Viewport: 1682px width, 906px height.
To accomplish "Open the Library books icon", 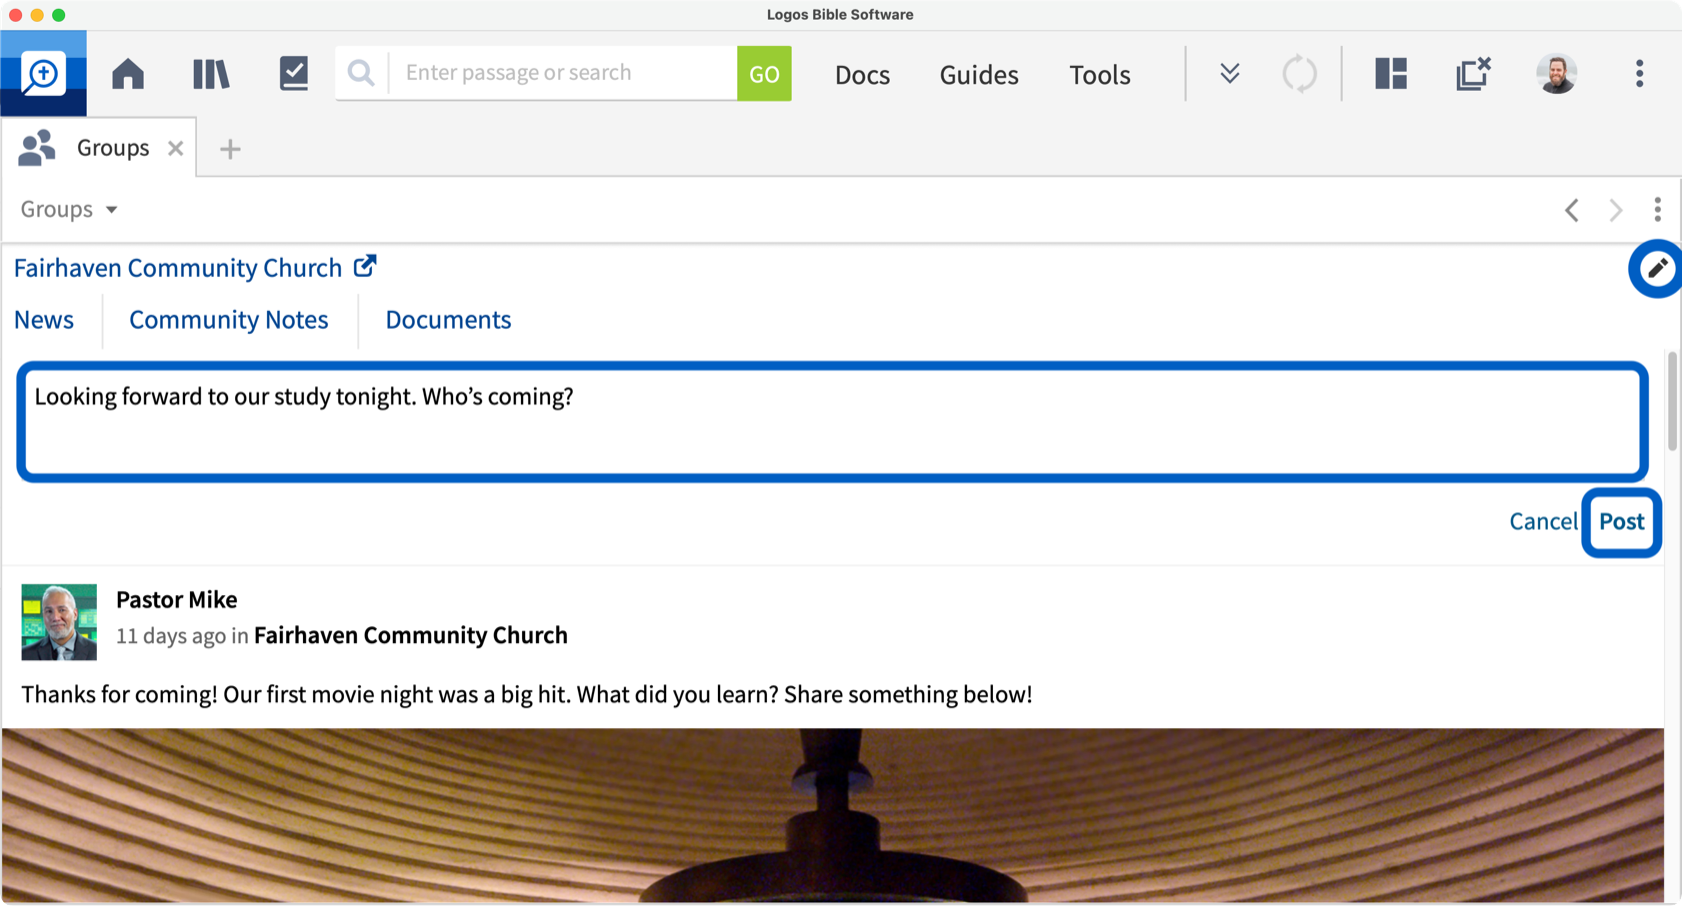I will coord(211,74).
